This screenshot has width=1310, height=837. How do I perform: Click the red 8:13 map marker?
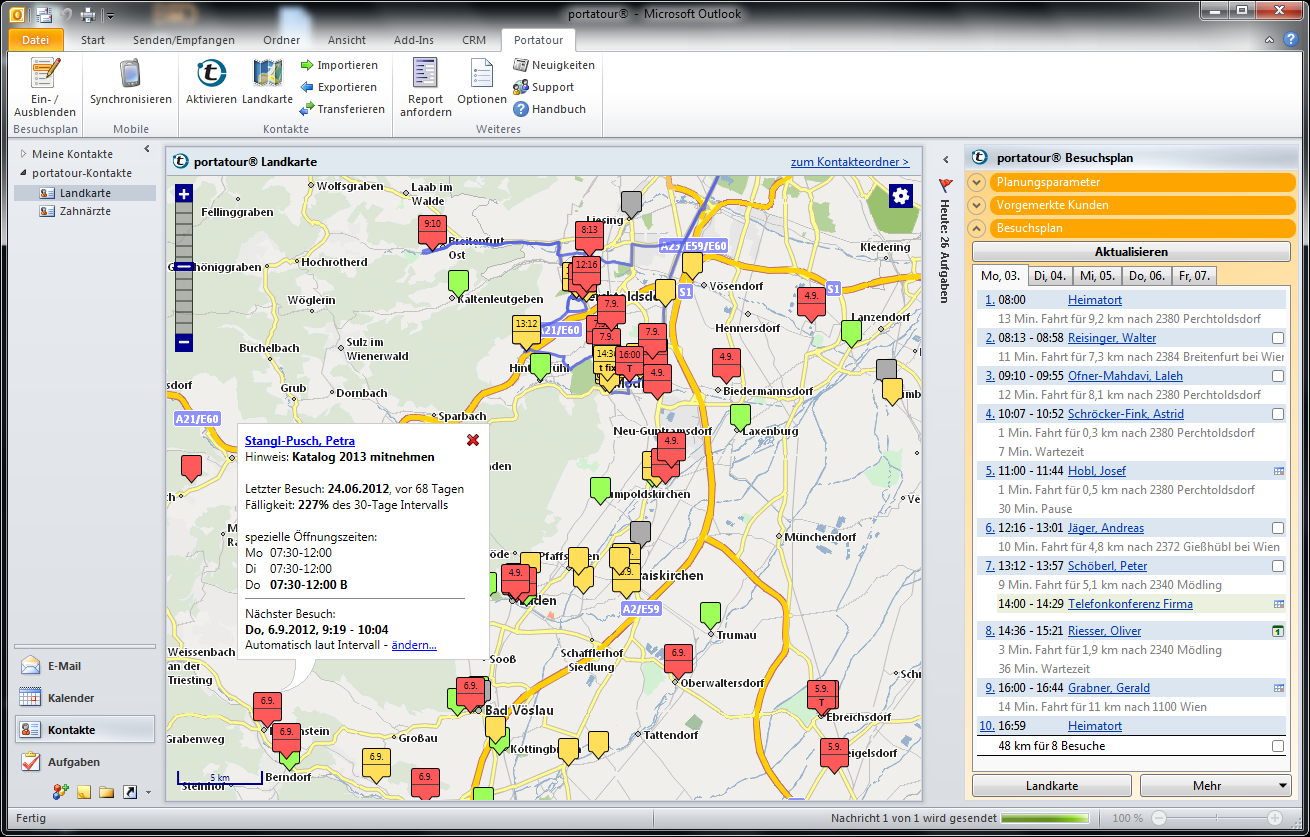pyautogui.click(x=589, y=235)
